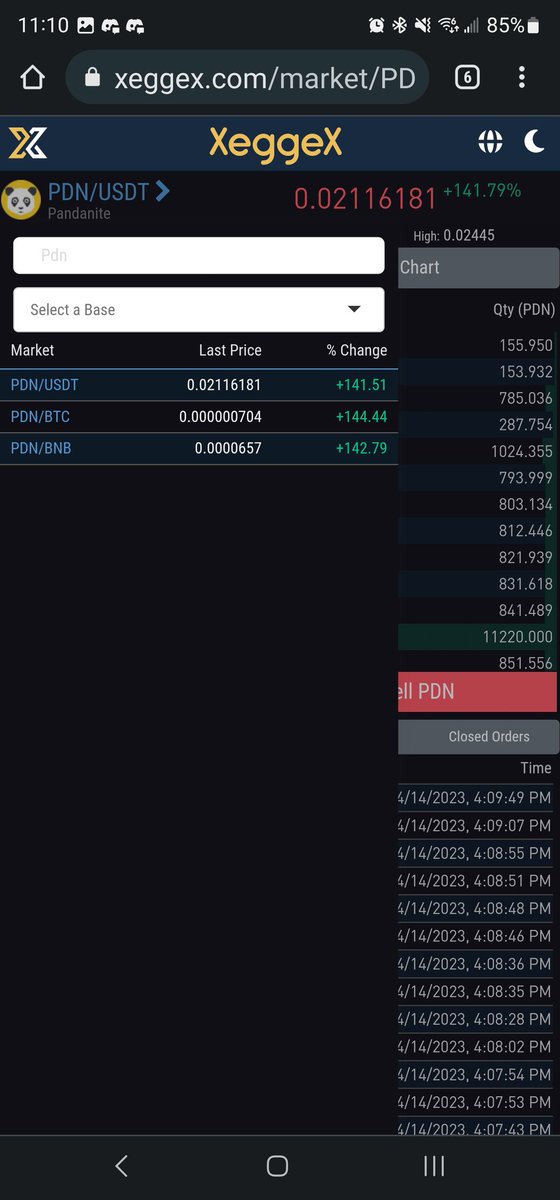Select the PDN/BNB market row
This screenshot has height=1200, width=560.
199,449
